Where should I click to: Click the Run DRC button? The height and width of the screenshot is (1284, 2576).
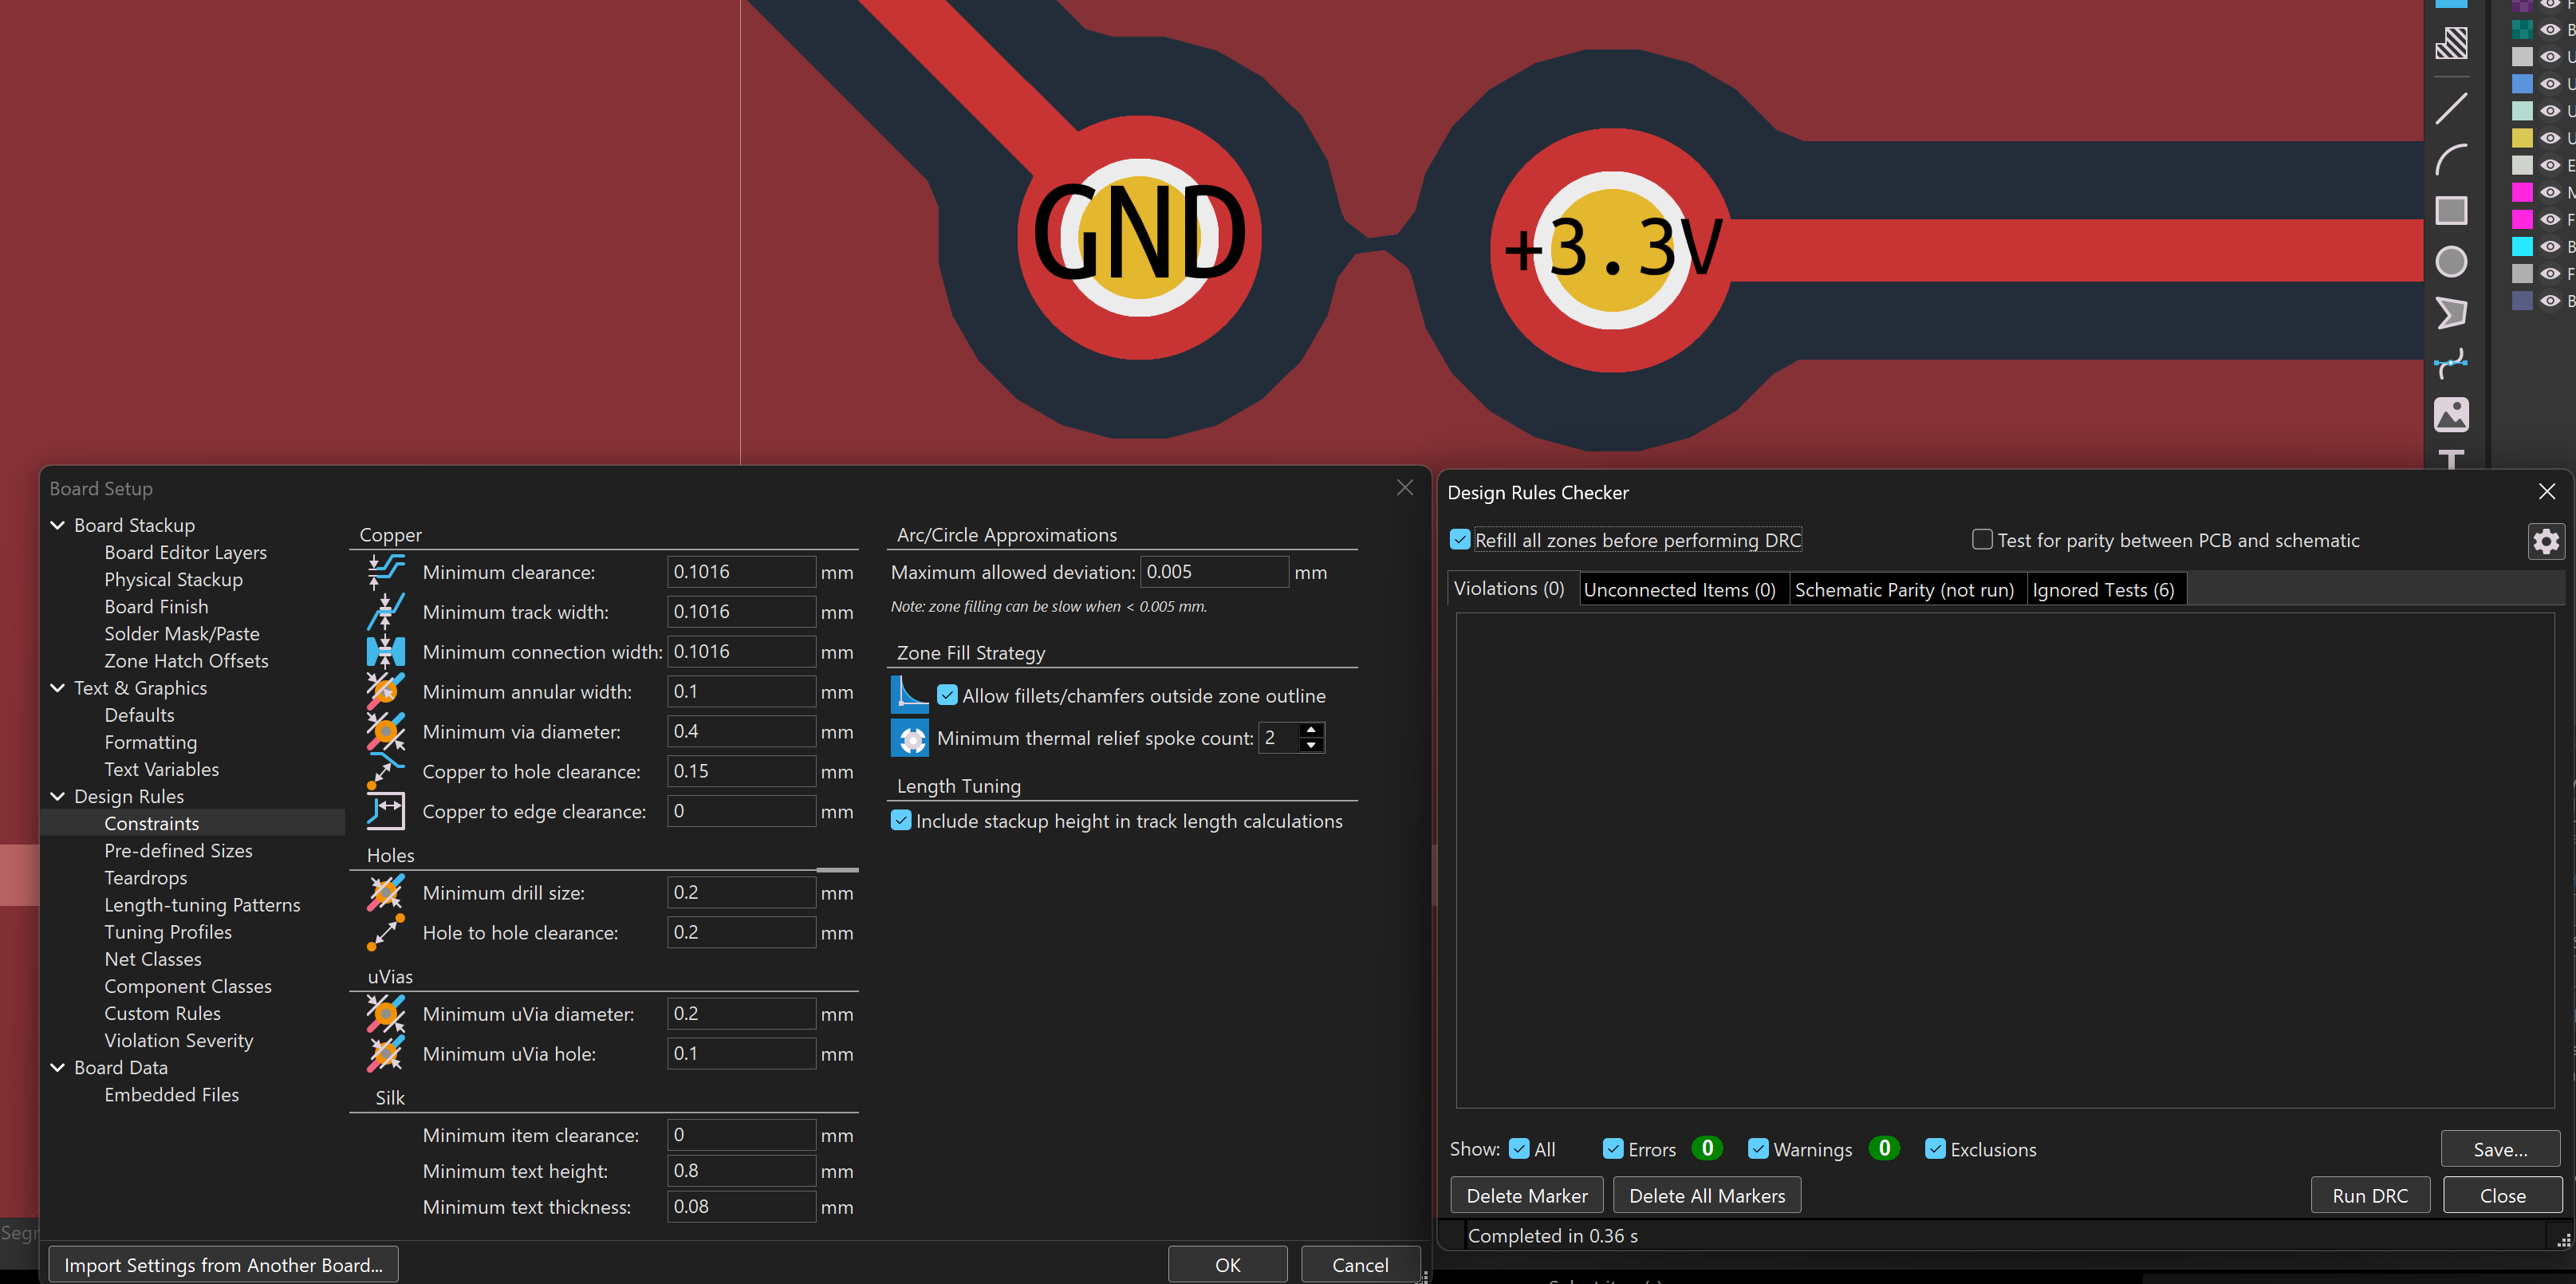2370,1196
